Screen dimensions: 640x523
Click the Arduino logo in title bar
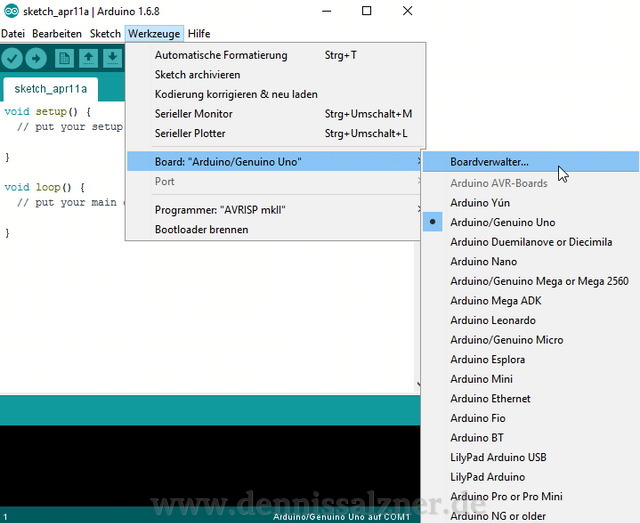(11, 11)
